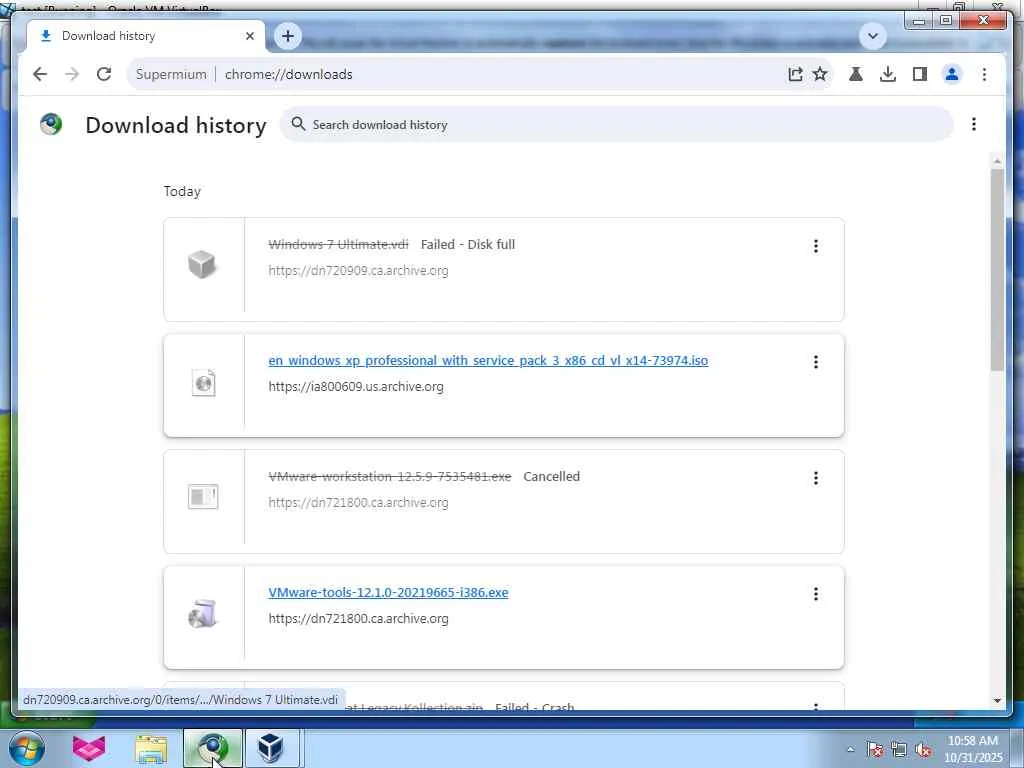Viewport: 1024px width, 768px height.
Task: Reload the downloads page
Action: pyautogui.click(x=104, y=74)
